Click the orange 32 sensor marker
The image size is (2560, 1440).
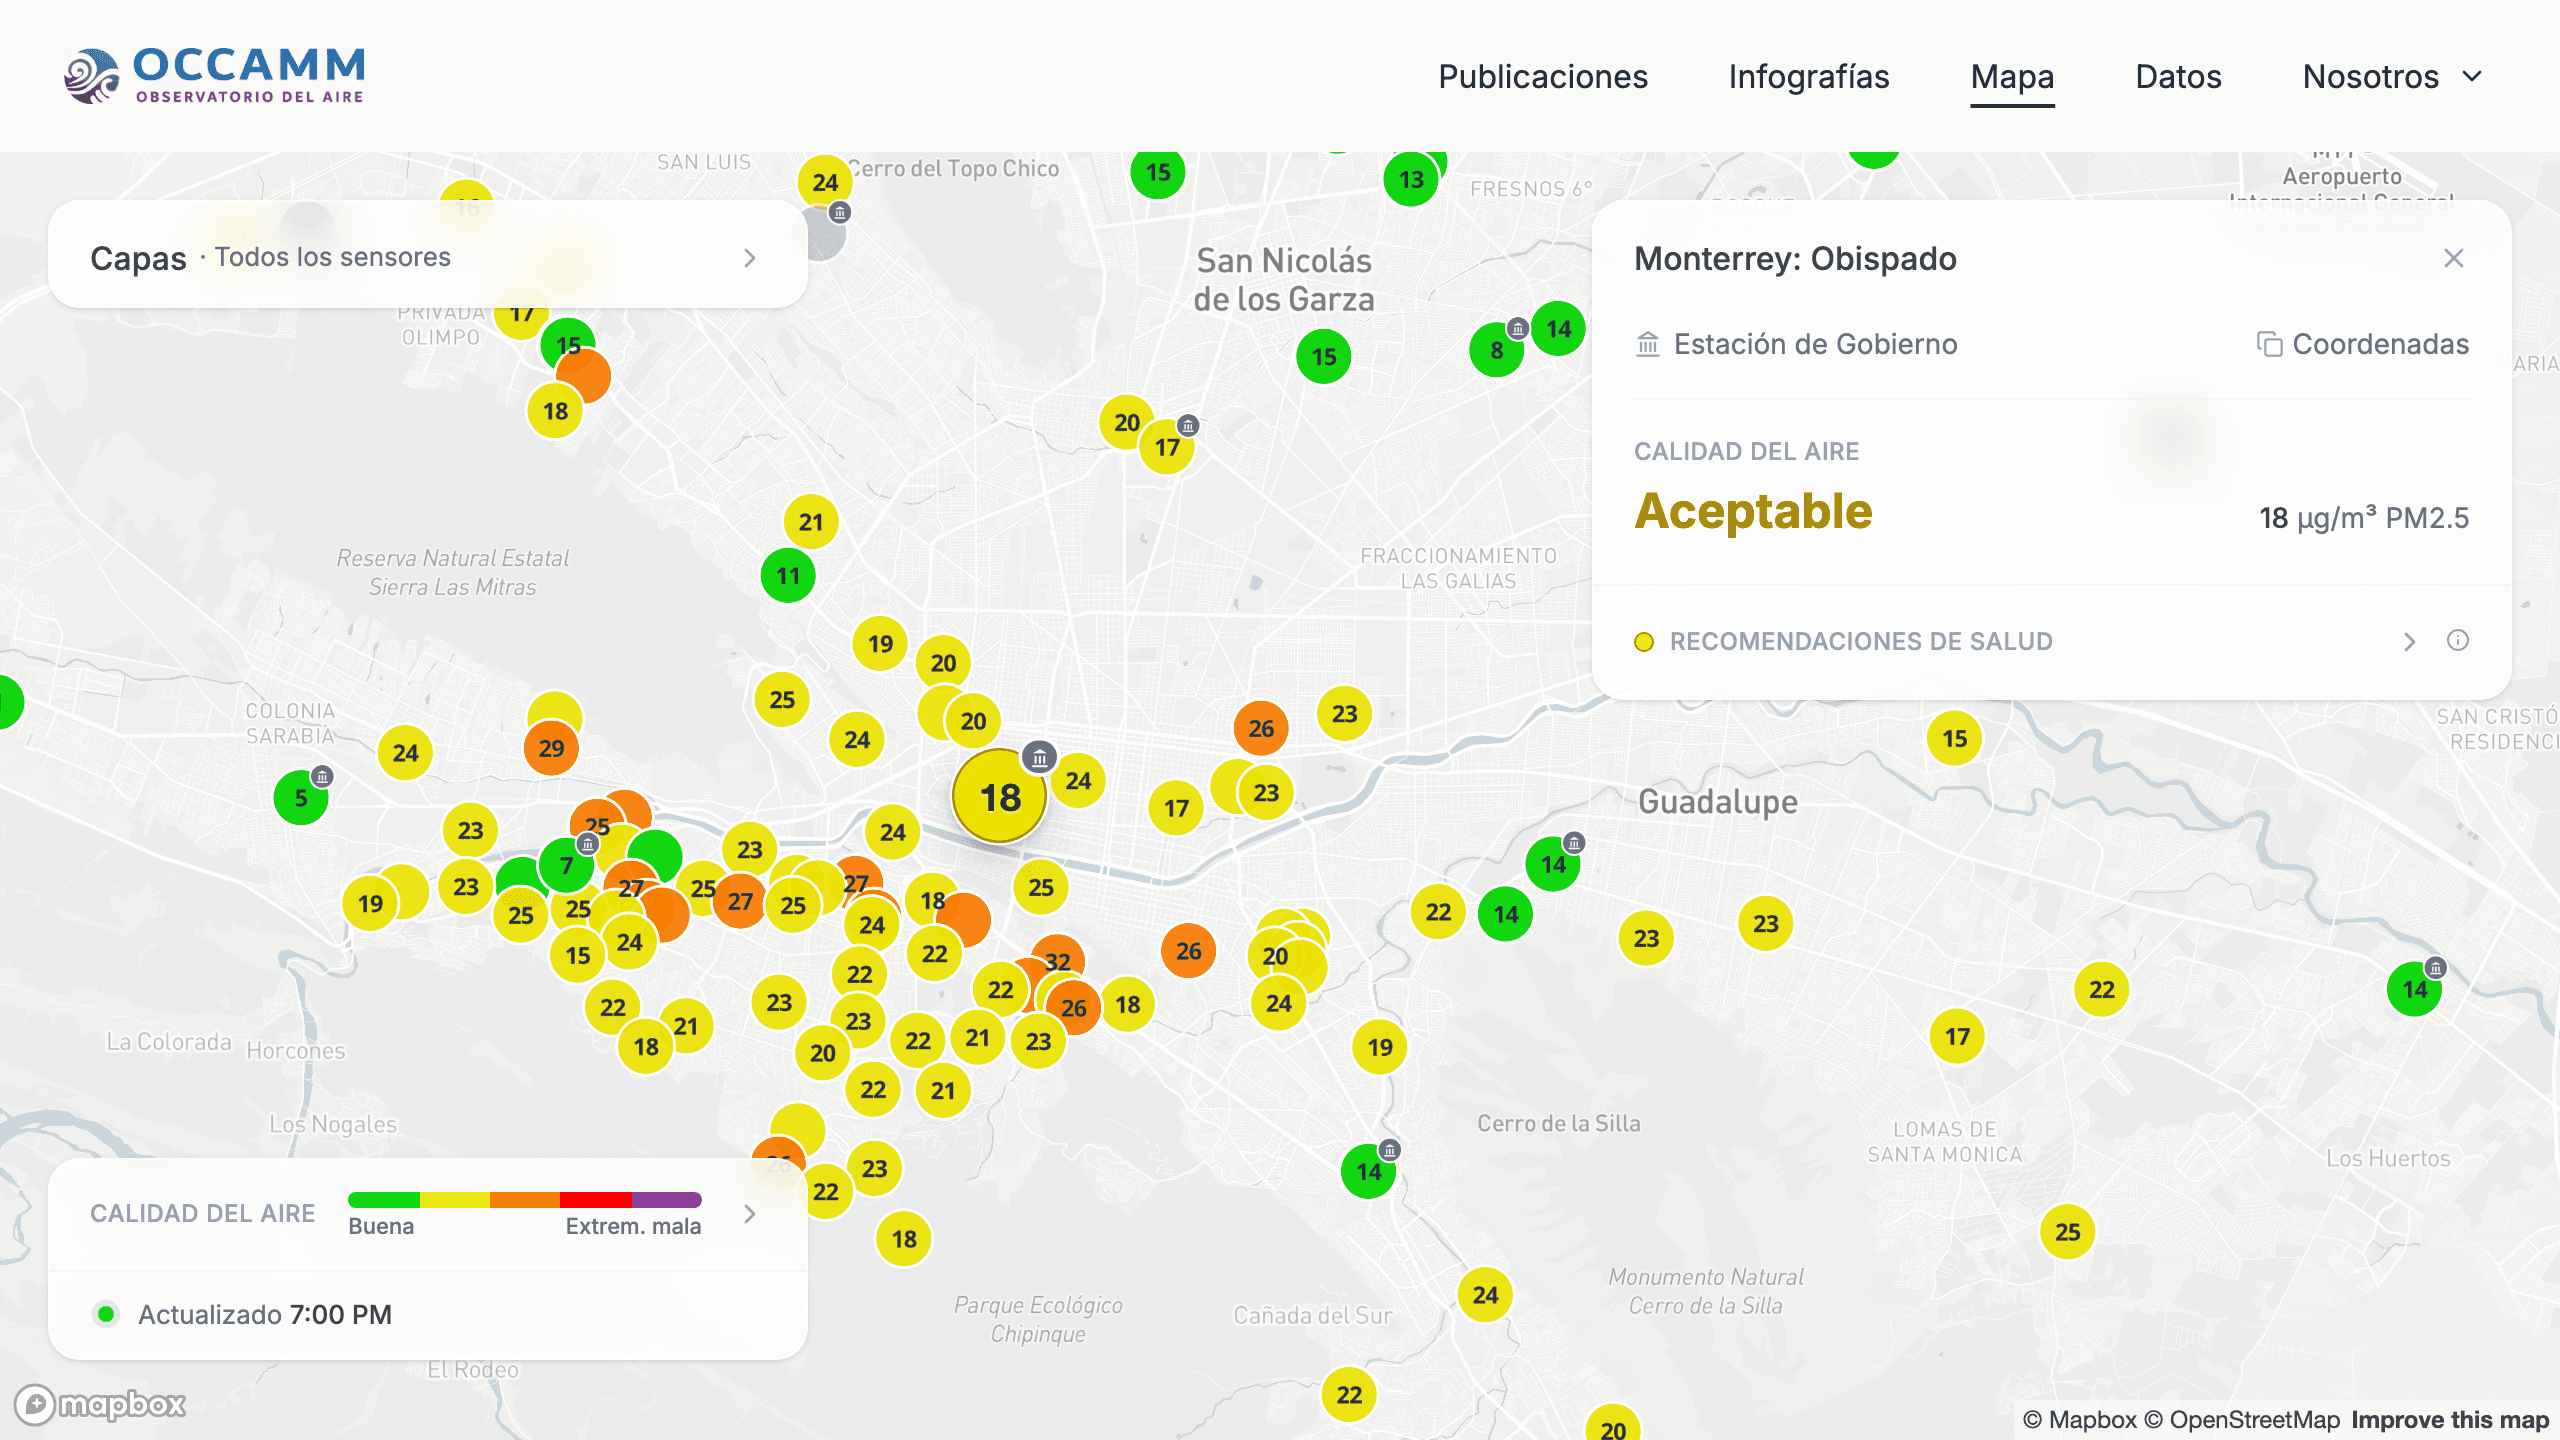[1057, 961]
